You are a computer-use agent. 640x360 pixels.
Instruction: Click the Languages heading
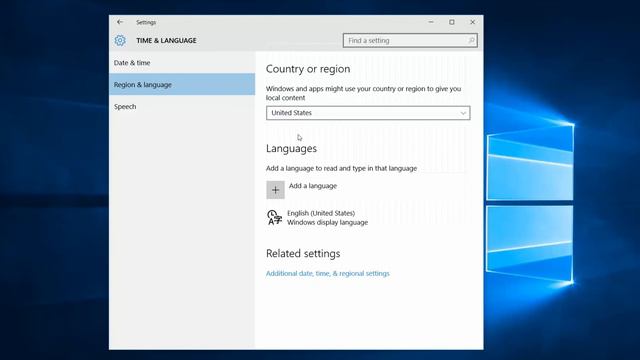(291, 149)
